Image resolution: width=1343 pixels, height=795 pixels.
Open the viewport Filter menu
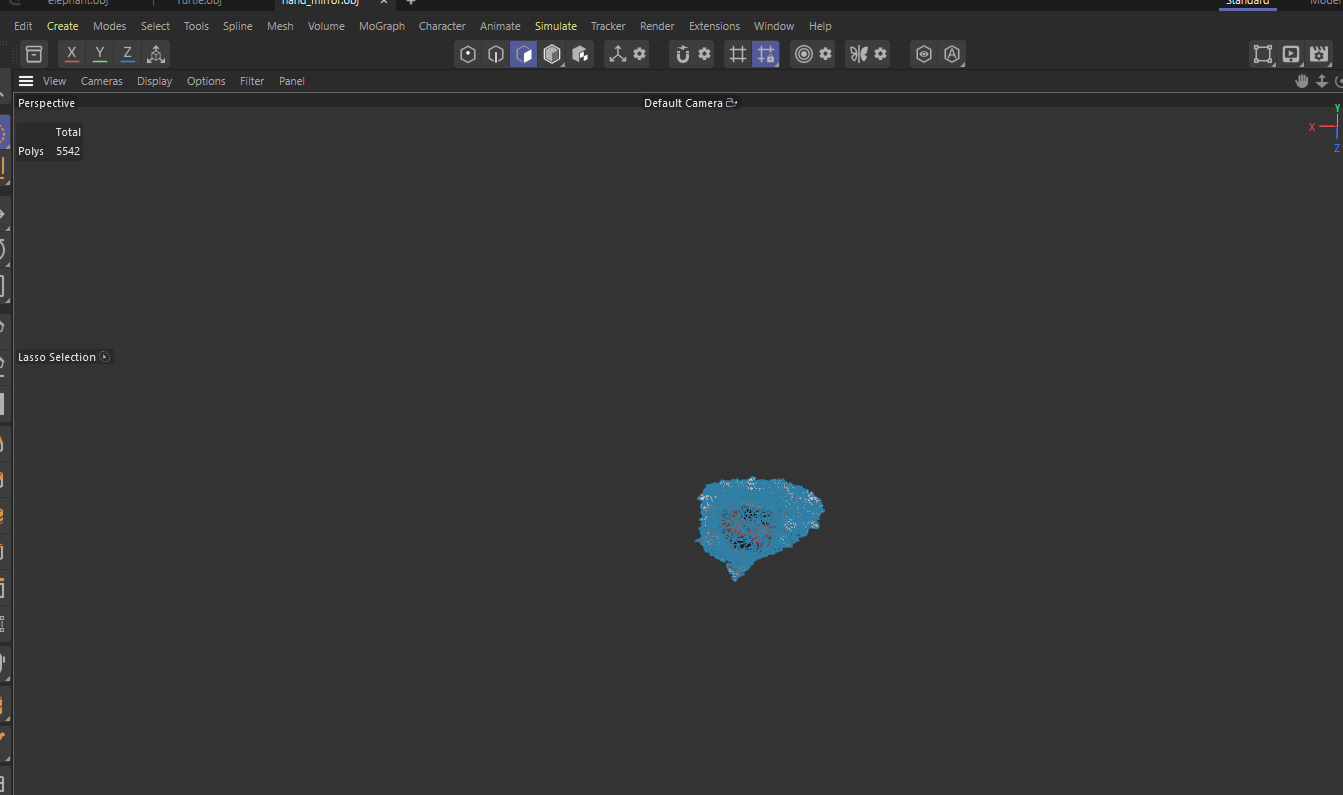(251, 81)
